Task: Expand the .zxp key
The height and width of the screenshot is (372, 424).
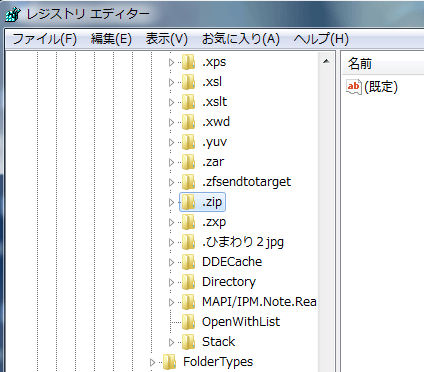Action: click(171, 222)
